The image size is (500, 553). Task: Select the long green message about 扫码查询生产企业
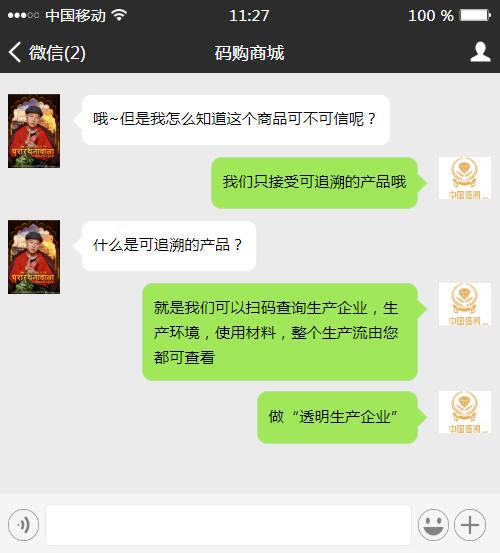pos(280,332)
